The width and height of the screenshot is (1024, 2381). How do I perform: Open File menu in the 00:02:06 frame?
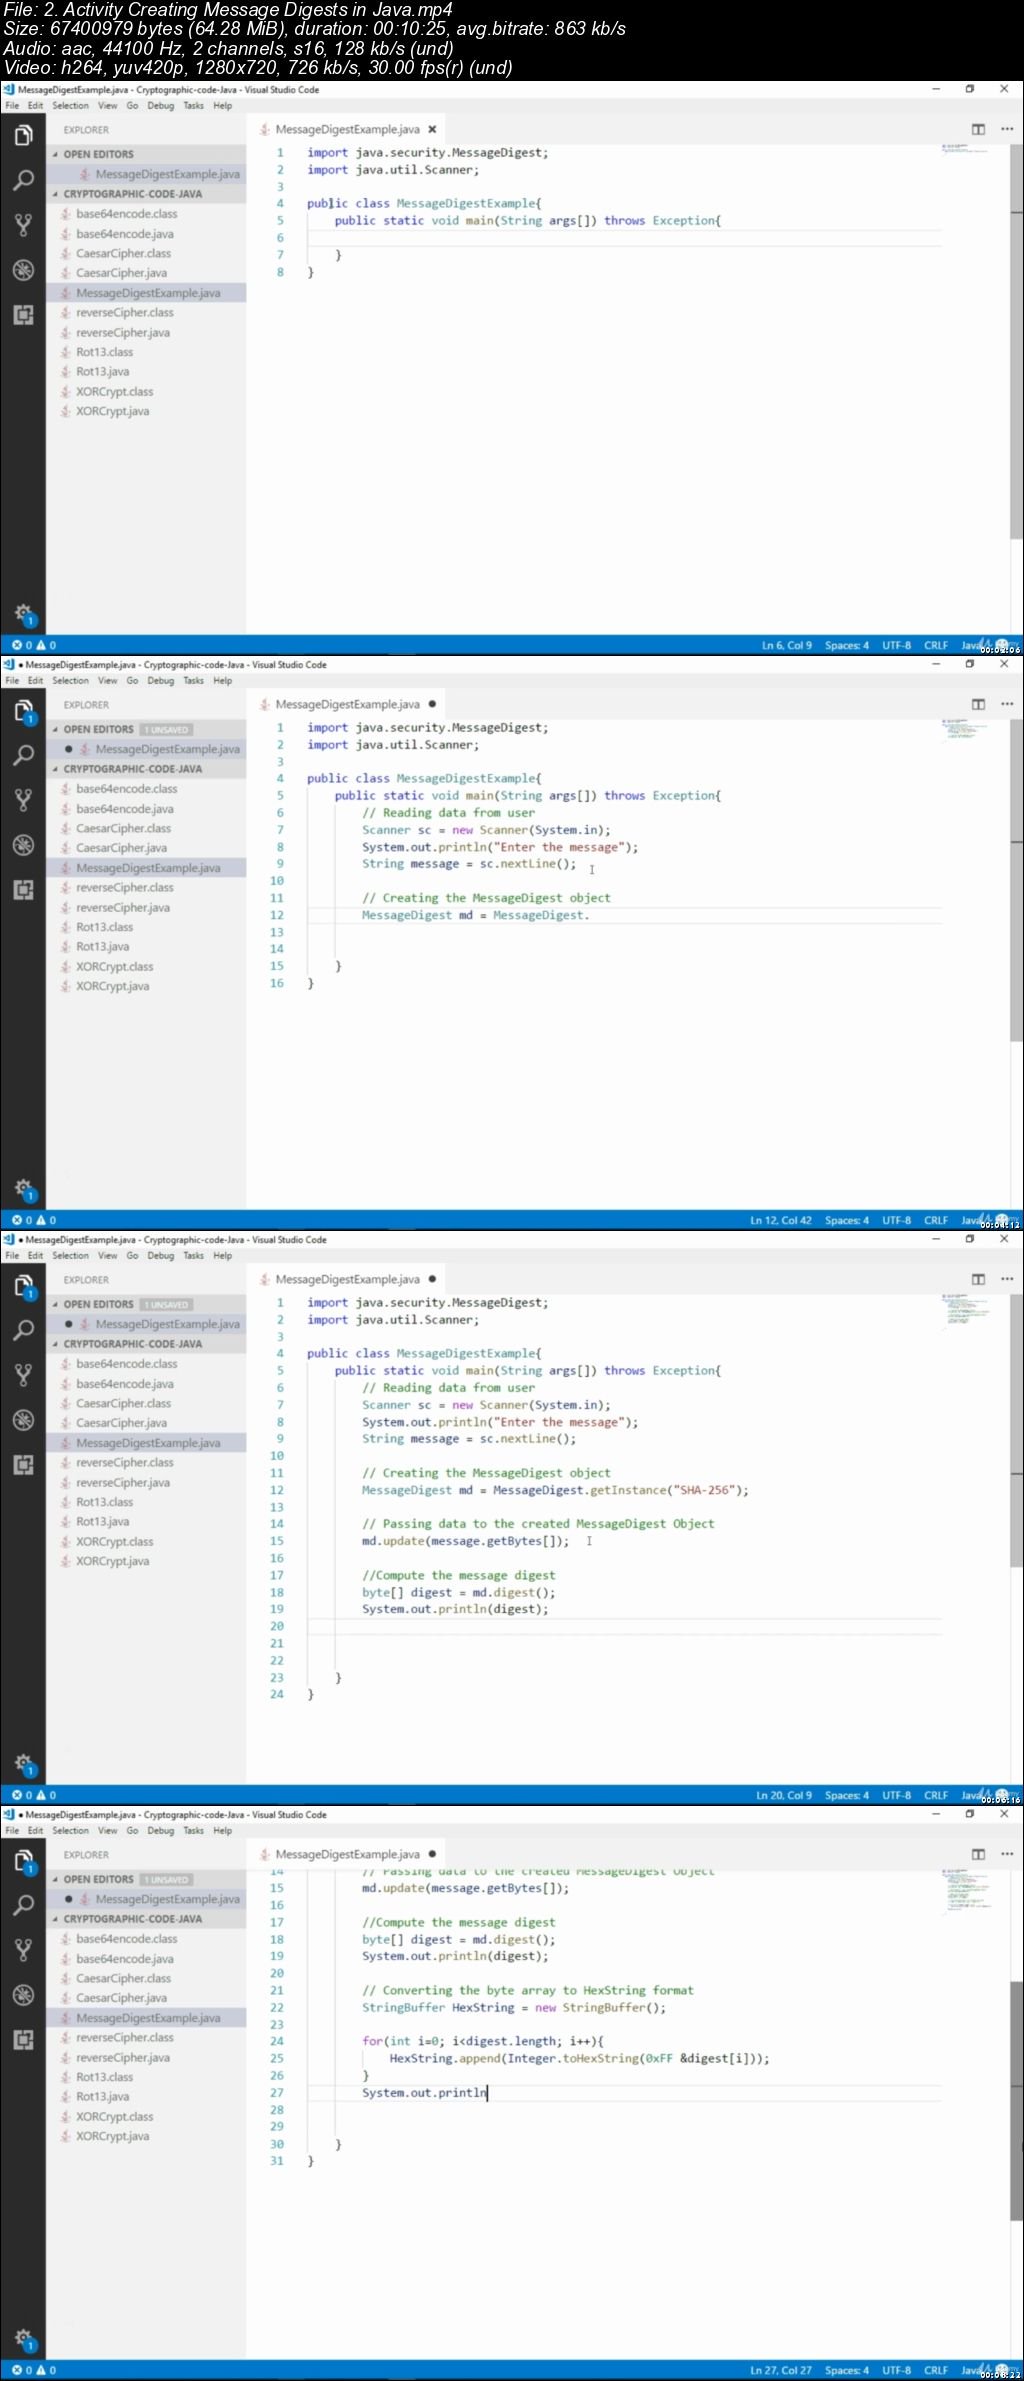(12, 105)
